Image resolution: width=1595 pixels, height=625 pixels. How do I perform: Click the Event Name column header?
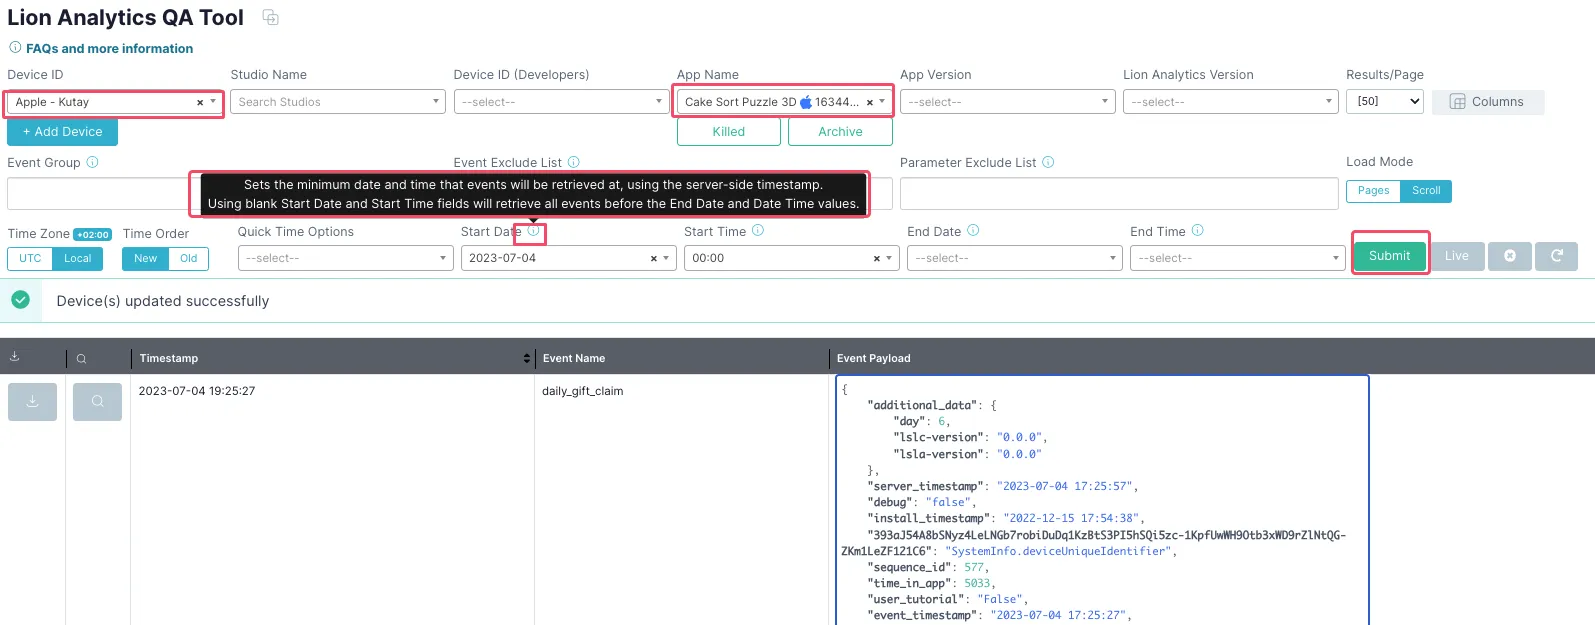(x=574, y=358)
